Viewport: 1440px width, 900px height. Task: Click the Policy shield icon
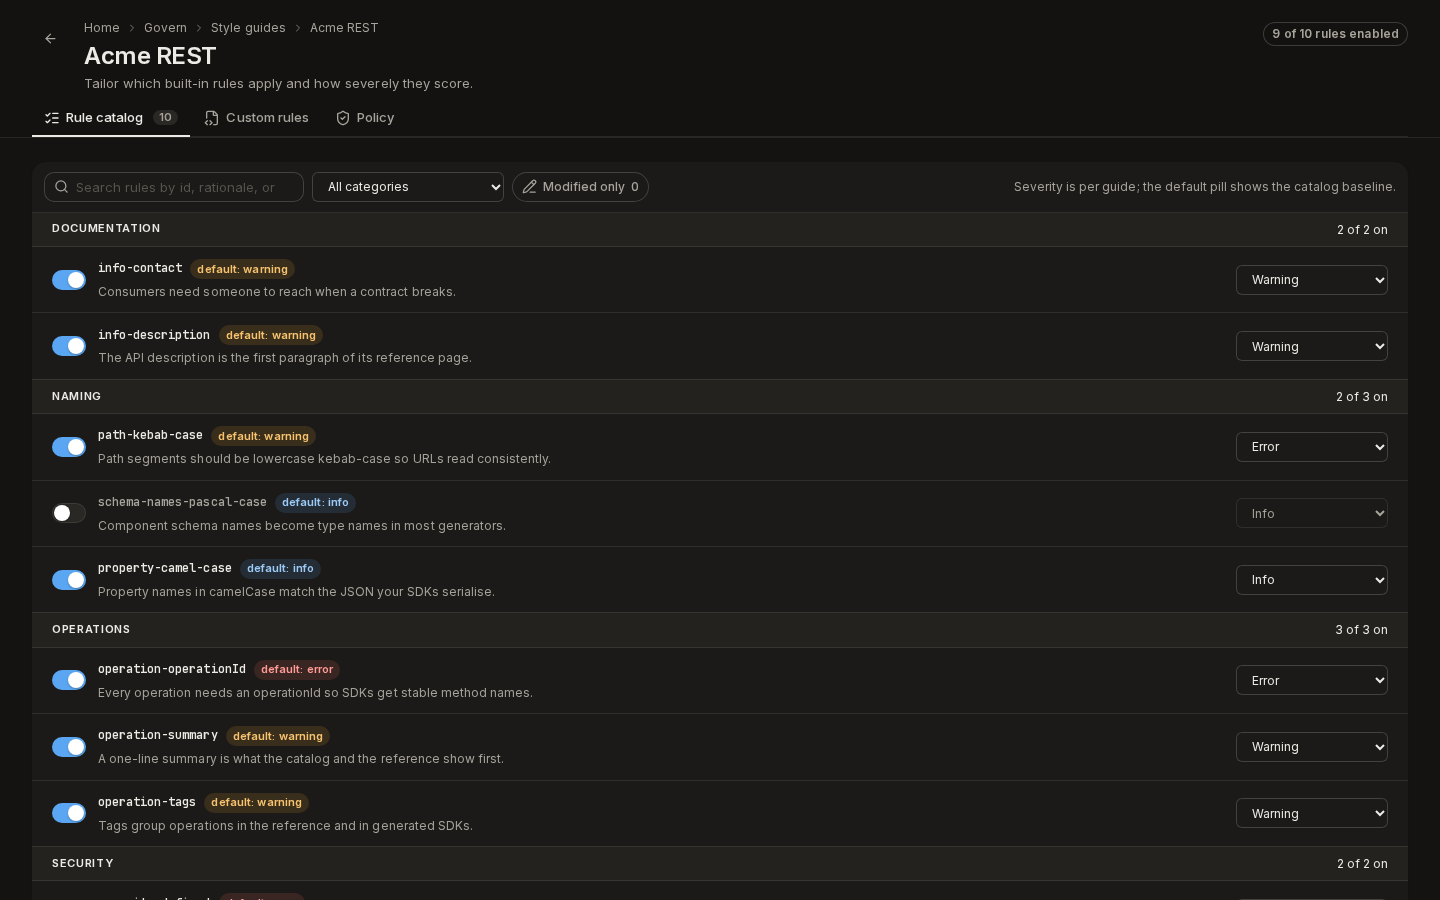(343, 118)
